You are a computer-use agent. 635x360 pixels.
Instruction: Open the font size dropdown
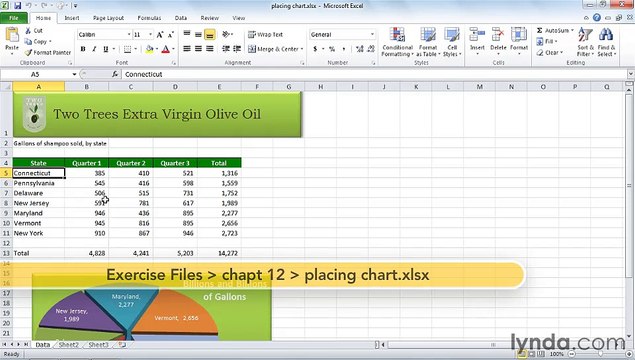pos(150,35)
